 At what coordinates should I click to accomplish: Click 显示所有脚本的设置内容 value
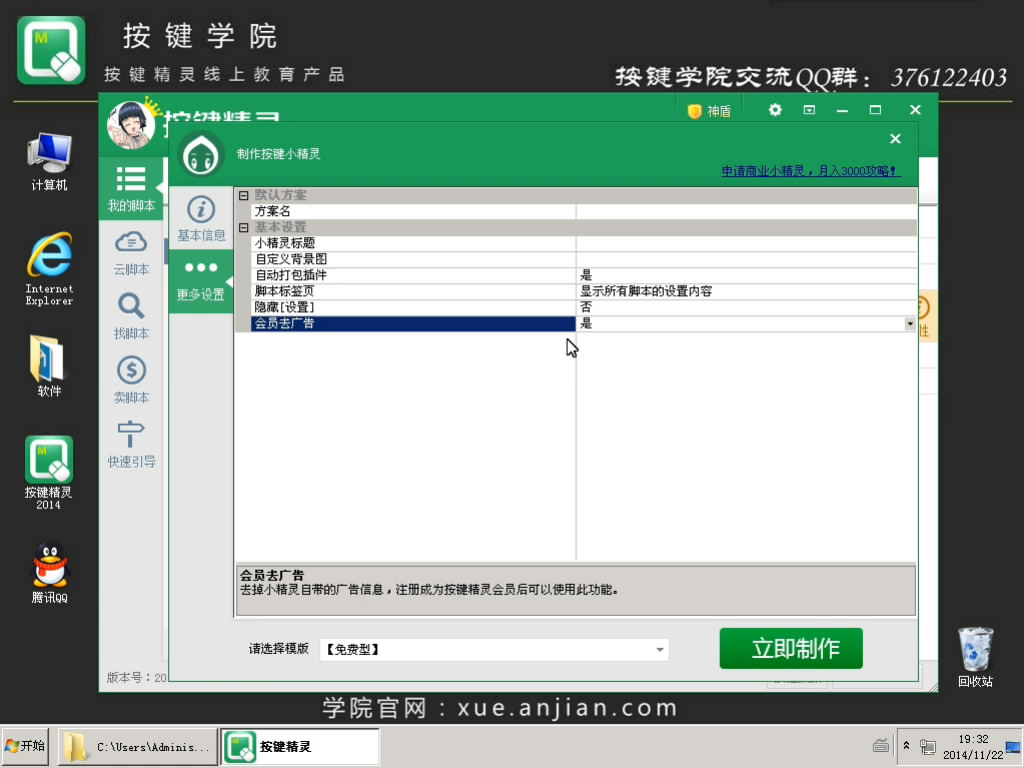pyautogui.click(x=646, y=291)
